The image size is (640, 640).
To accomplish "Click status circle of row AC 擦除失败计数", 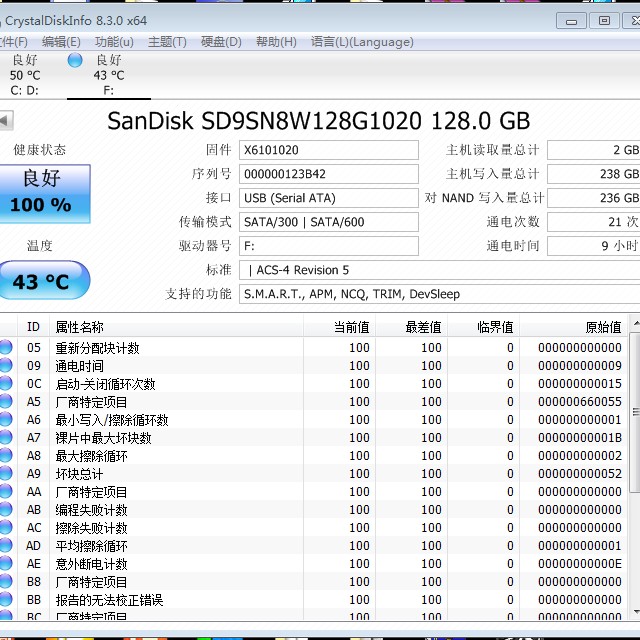I will pyautogui.click(x=6, y=527).
